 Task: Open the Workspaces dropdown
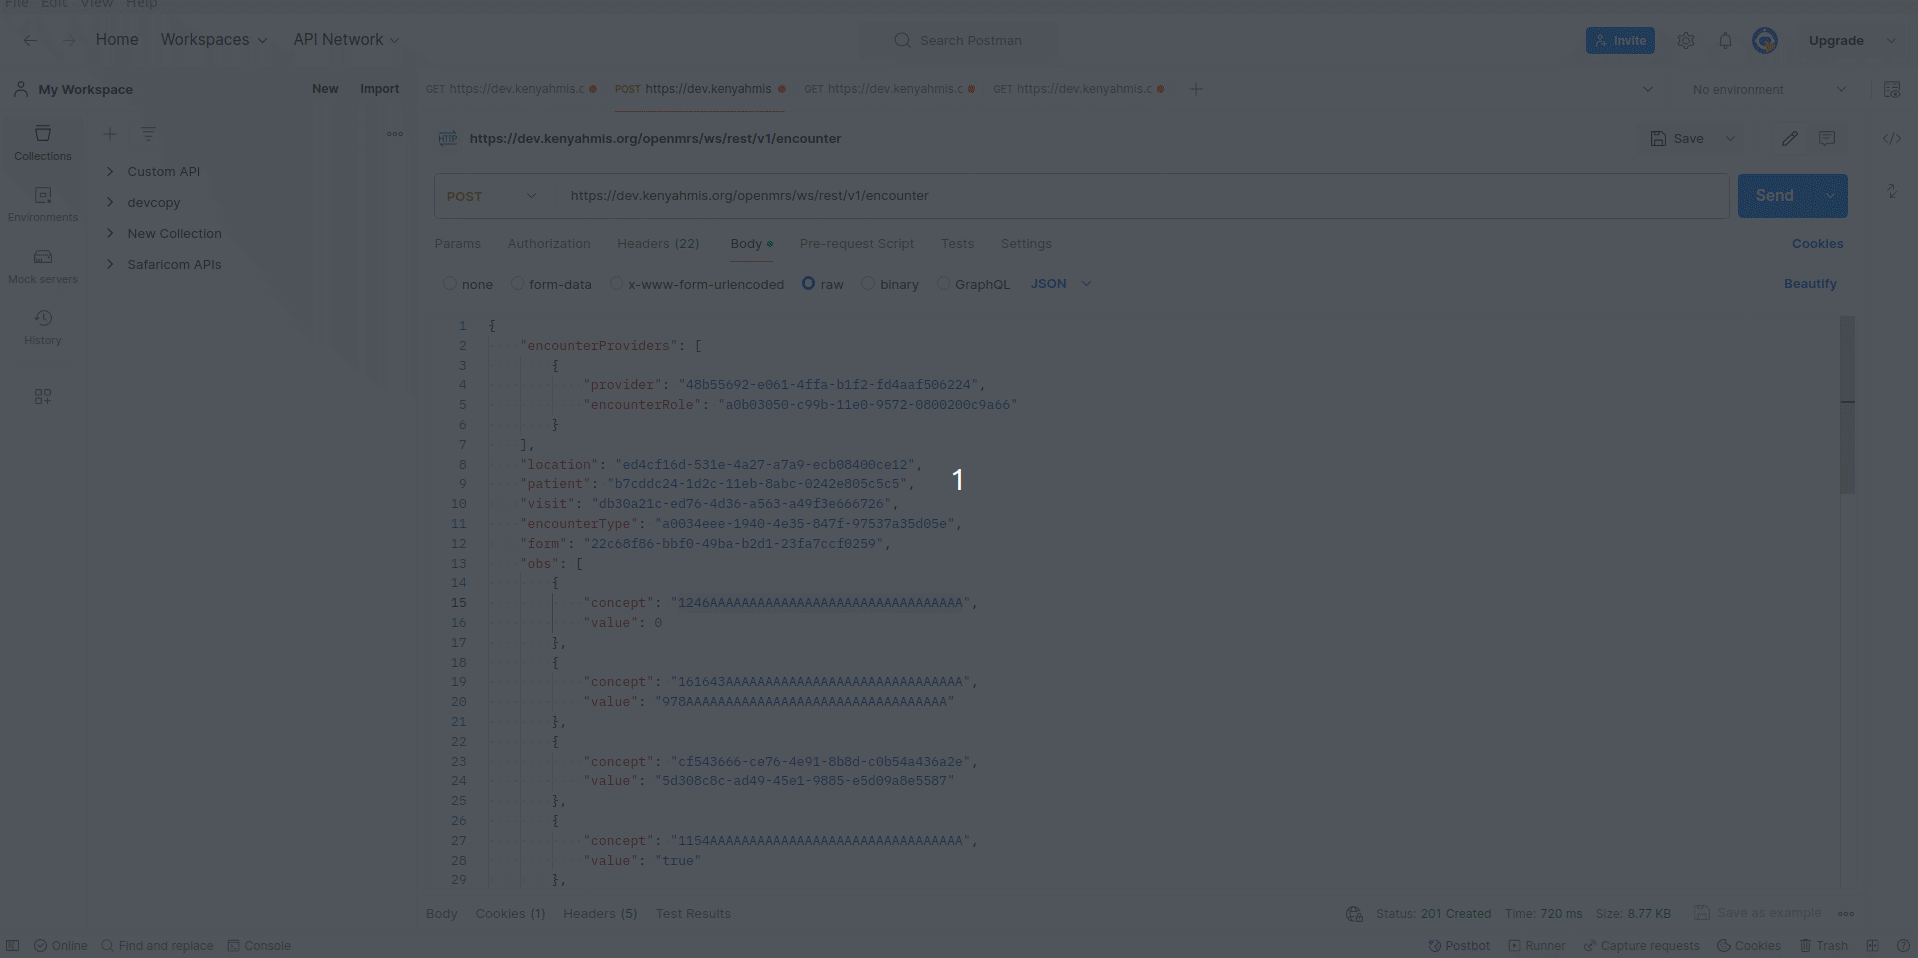point(214,40)
